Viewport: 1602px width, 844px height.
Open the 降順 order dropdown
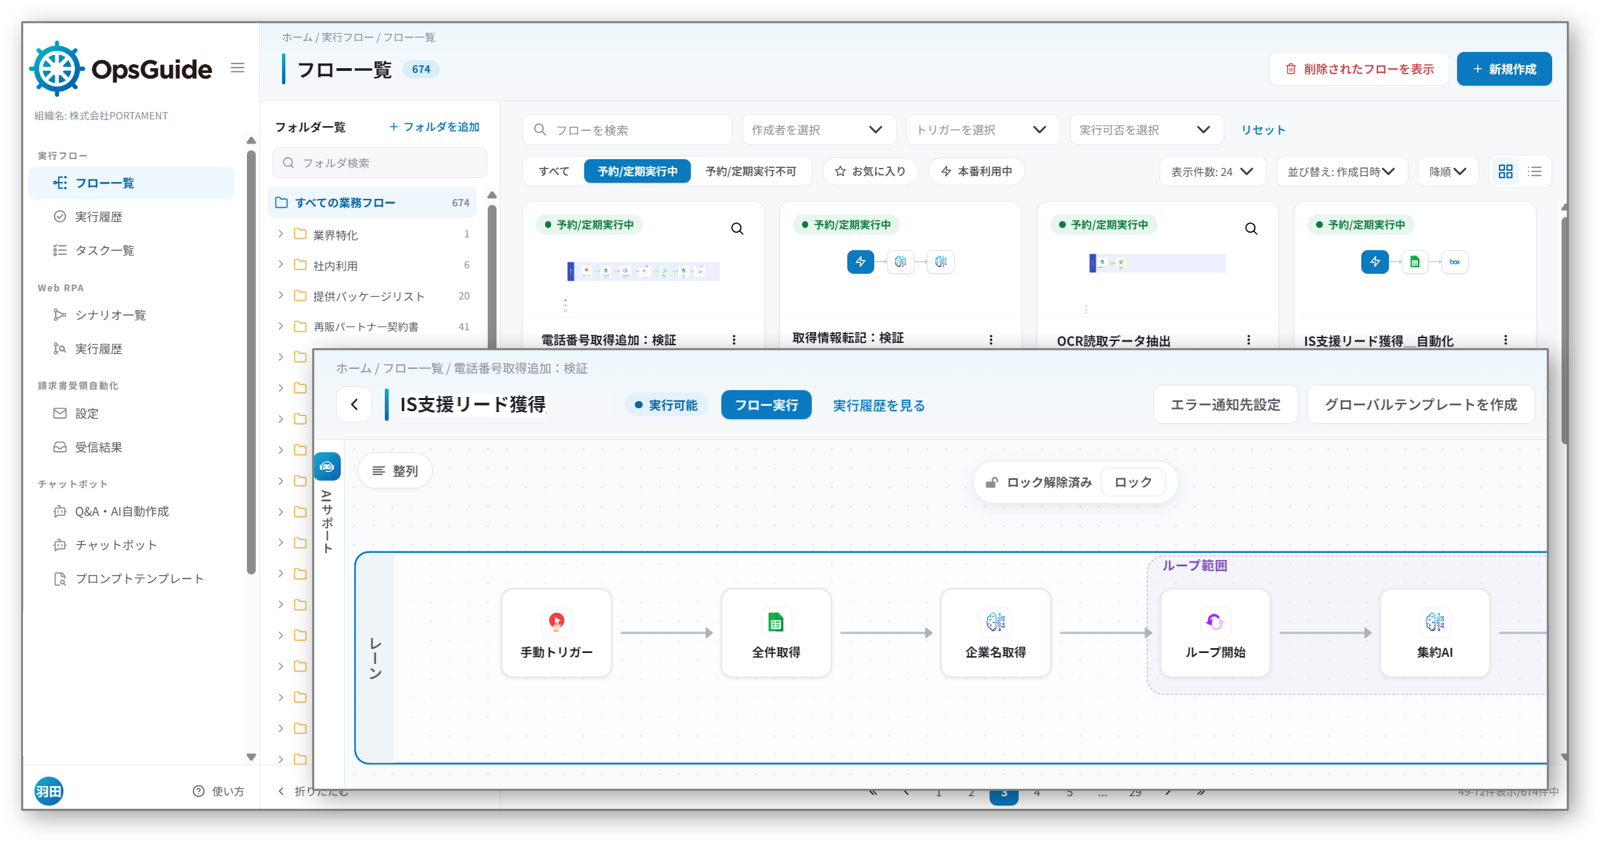(1448, 172)
